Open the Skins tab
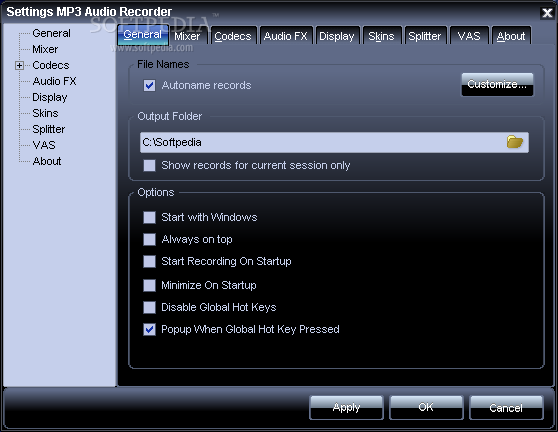558x432 pixels. [x=381, y=36]
